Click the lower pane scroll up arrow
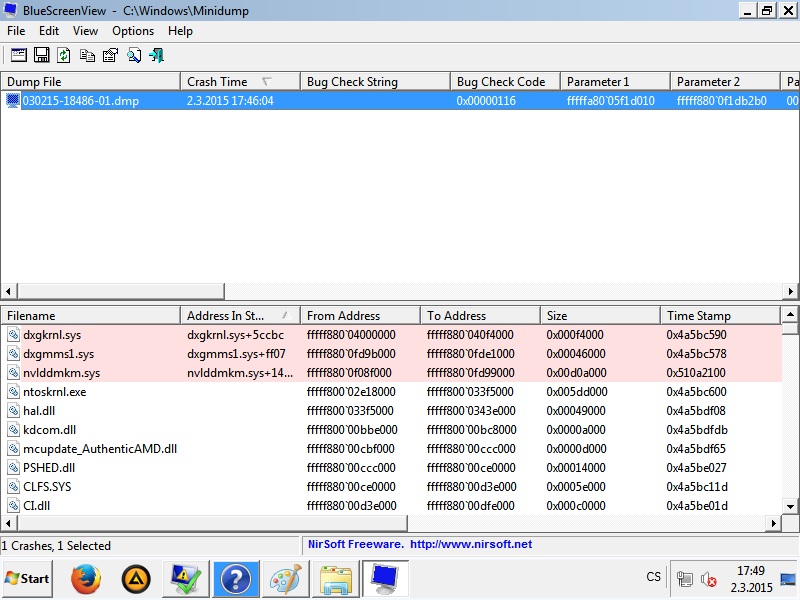The height and width of the screenshot is (600, 800). pyautogui.click(x=790, y=314)
